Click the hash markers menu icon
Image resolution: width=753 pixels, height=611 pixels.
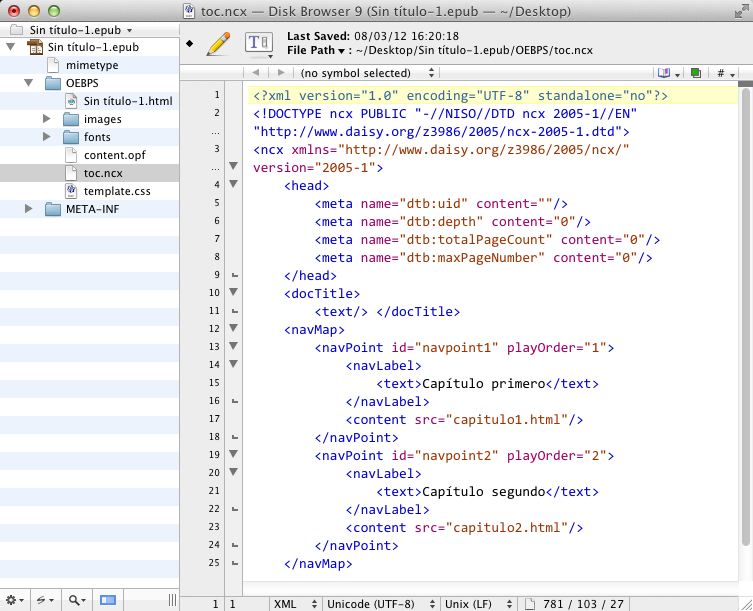[x=726, y=73]
